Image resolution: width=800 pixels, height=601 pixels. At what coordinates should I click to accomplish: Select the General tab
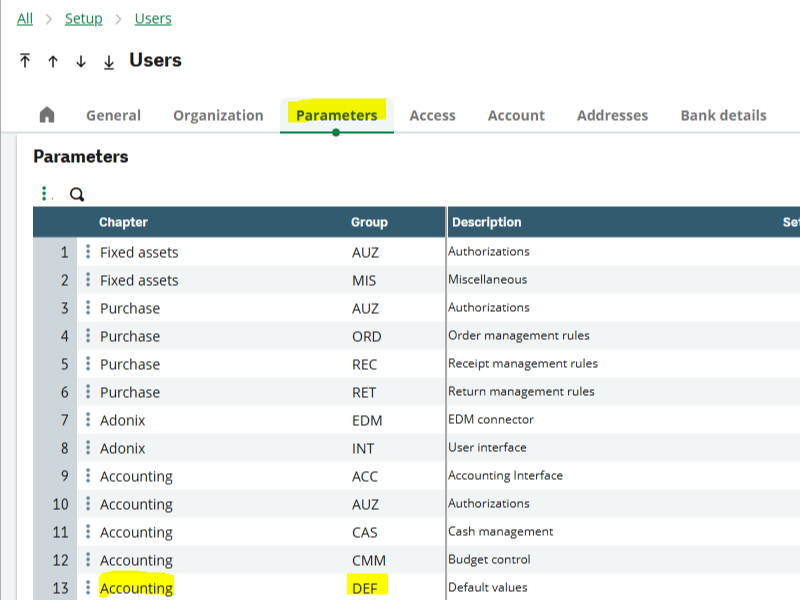(113, 114)
